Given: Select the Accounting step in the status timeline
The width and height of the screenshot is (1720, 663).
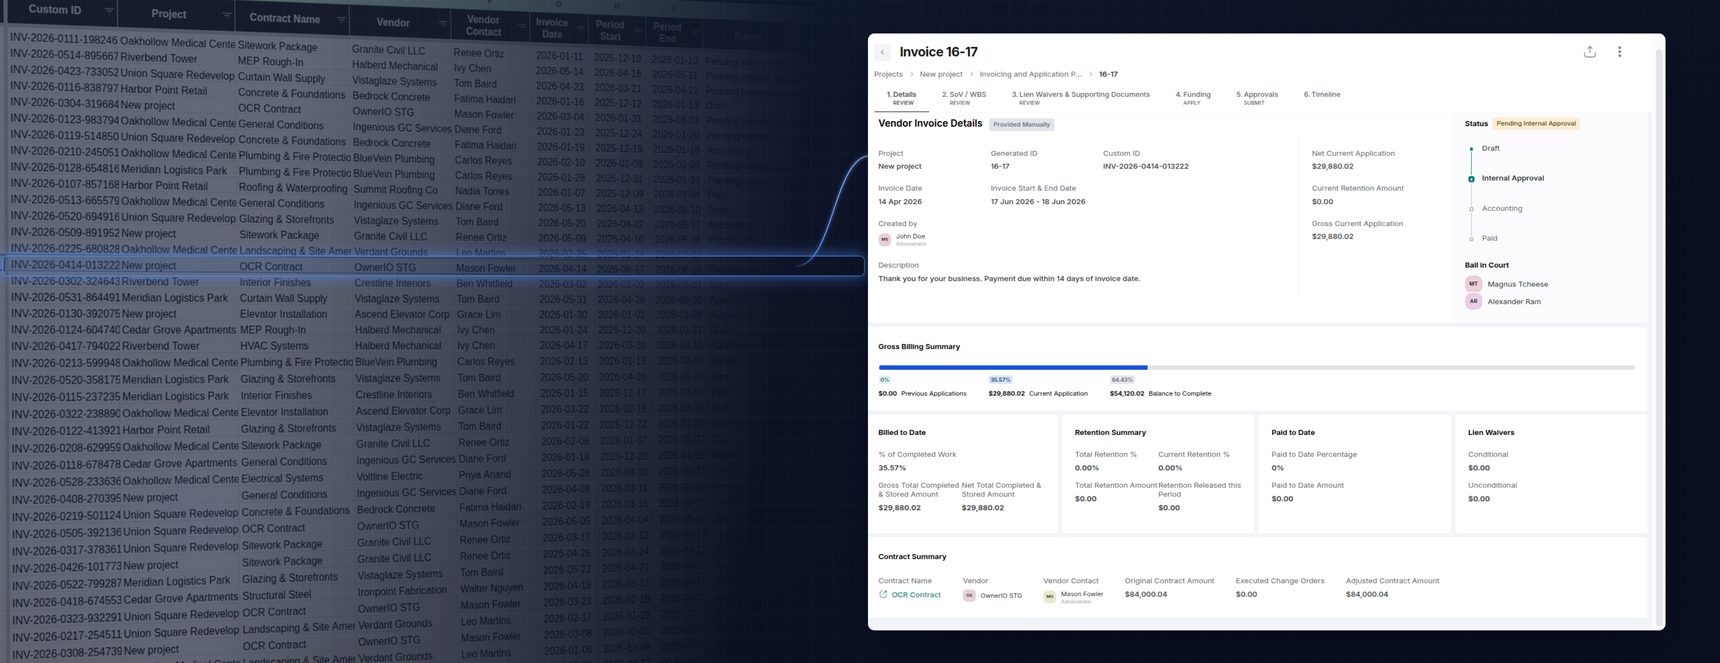Looking at the screenshot, I should click(1501, 208).
